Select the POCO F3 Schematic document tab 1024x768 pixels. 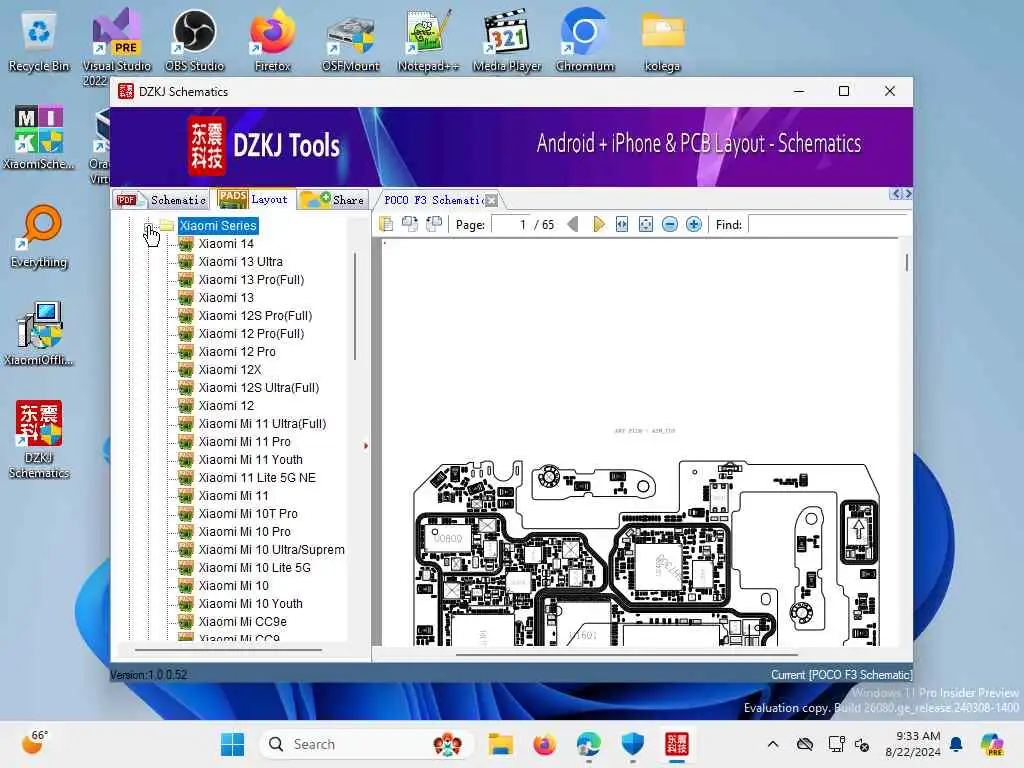coord(433,200)
